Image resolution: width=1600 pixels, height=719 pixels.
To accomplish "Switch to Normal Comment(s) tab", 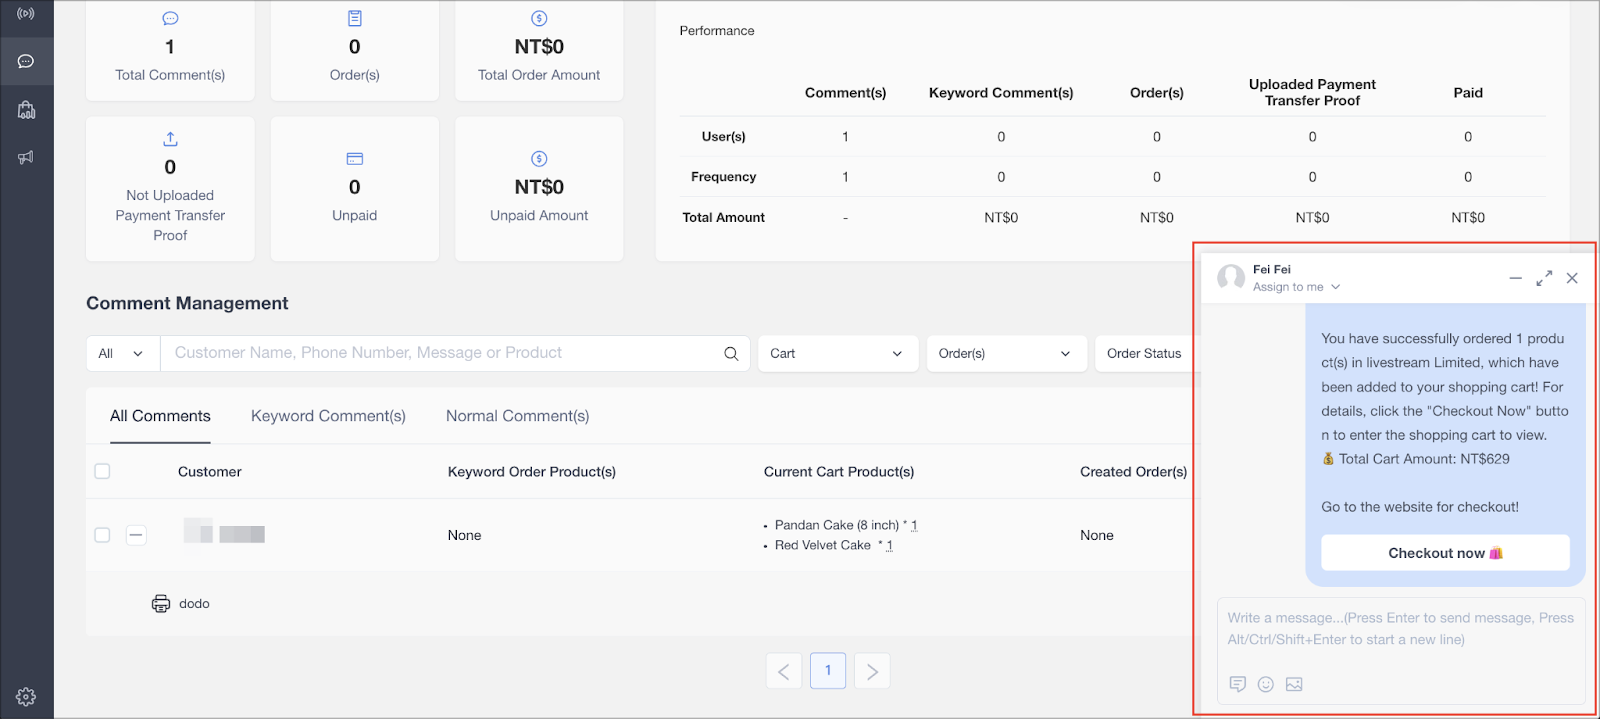I will 517,416.
